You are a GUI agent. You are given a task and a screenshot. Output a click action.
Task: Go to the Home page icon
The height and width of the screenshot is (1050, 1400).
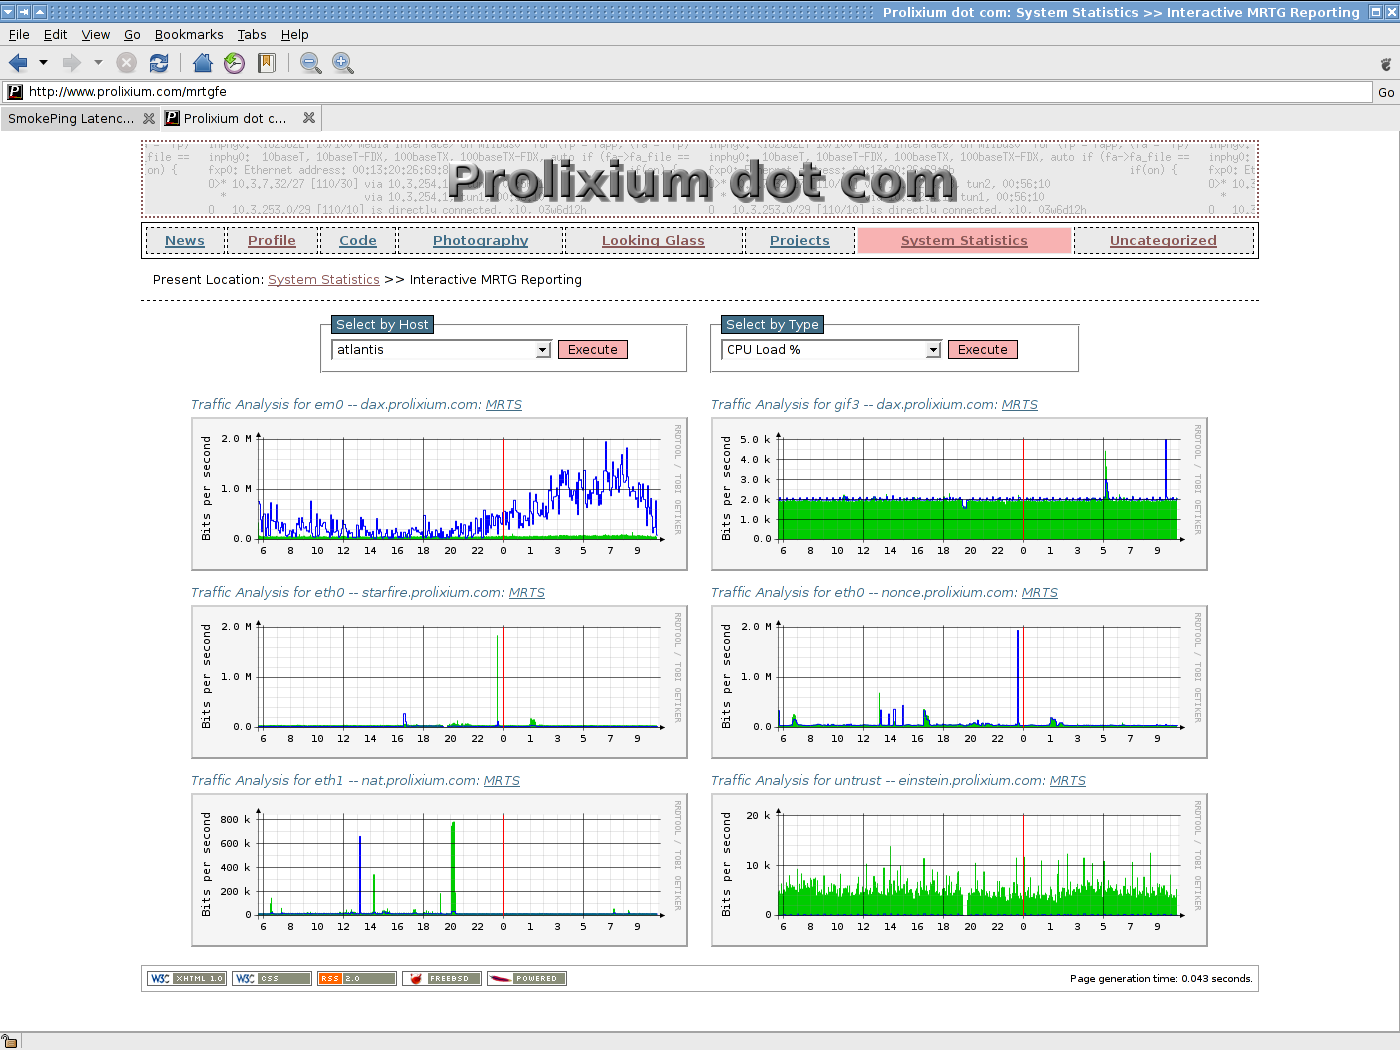click(202, 63)
